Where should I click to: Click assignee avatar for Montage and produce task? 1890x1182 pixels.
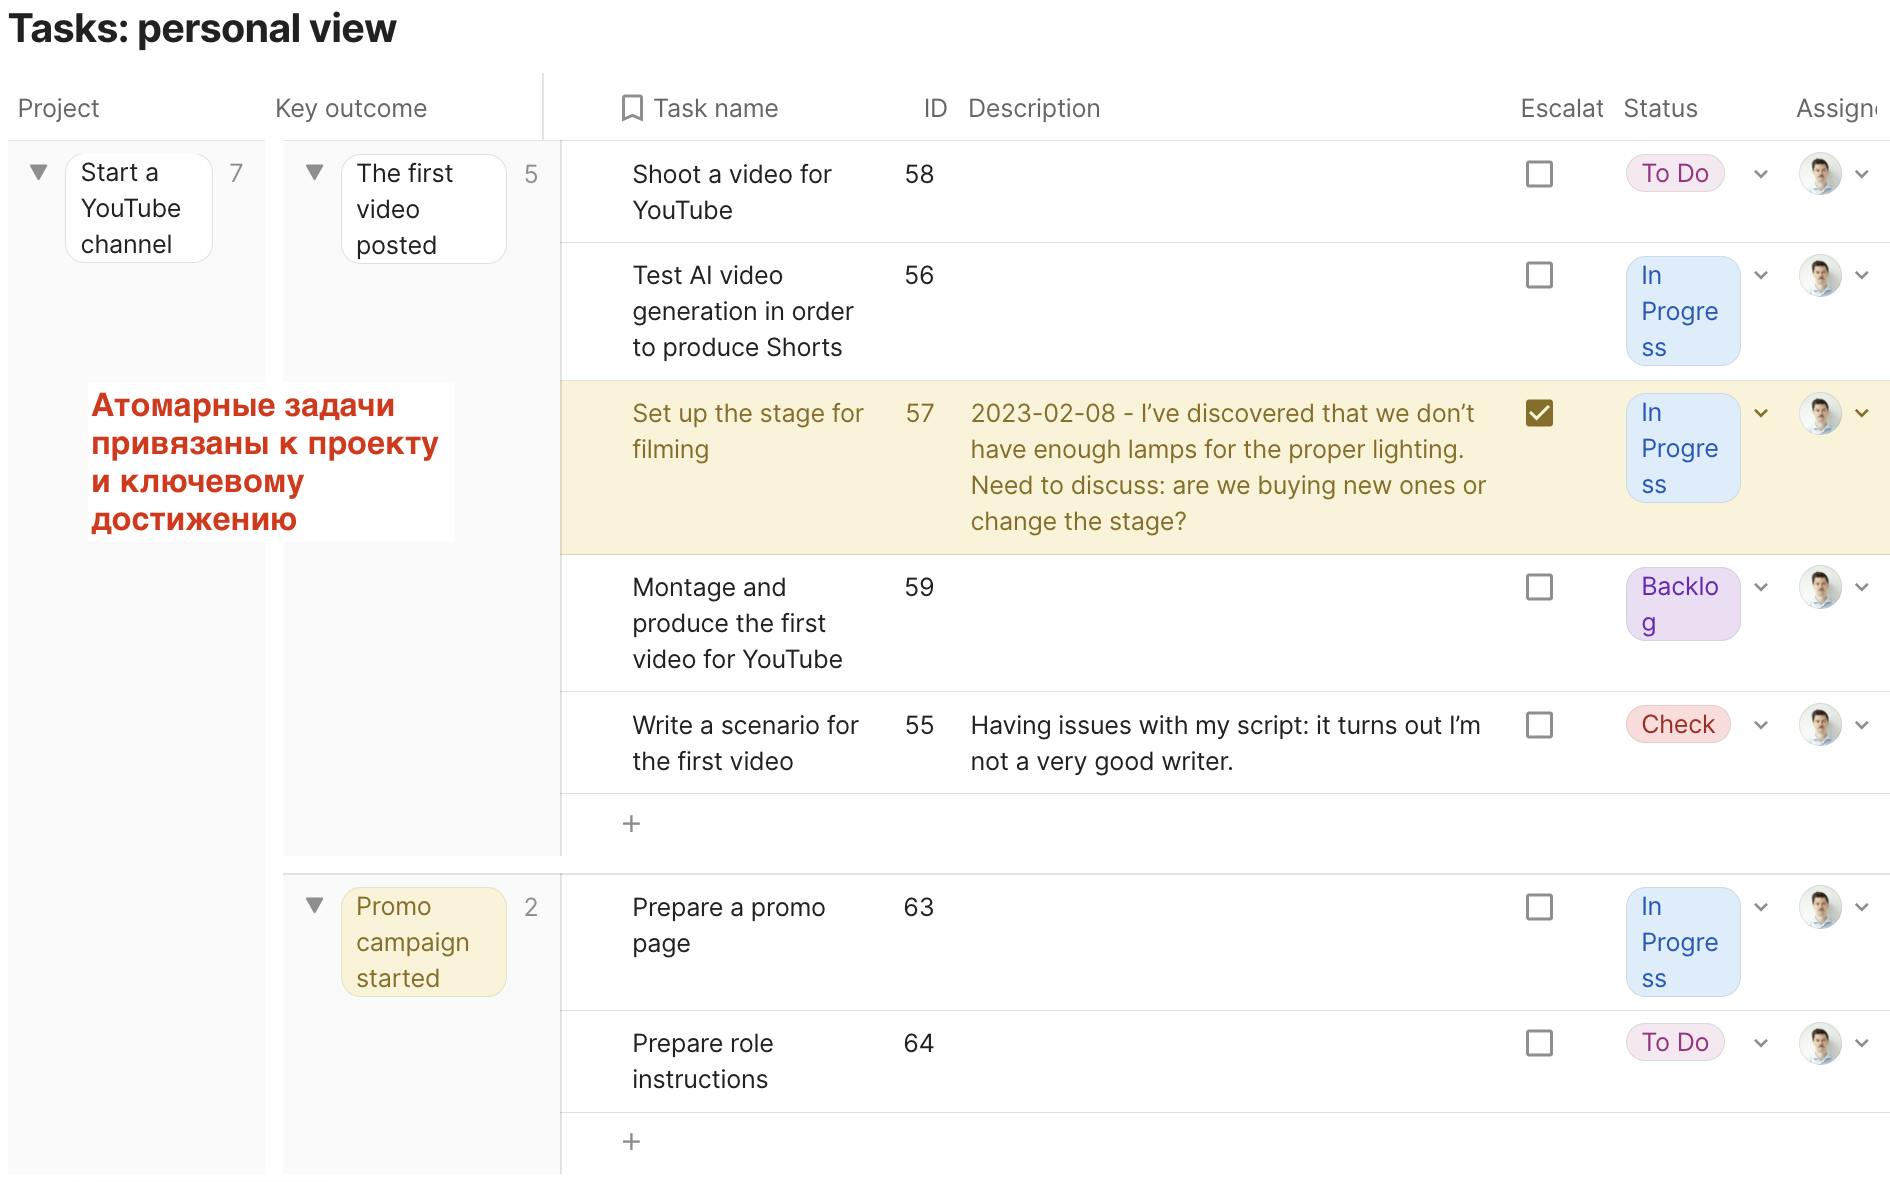[1820, 587]
